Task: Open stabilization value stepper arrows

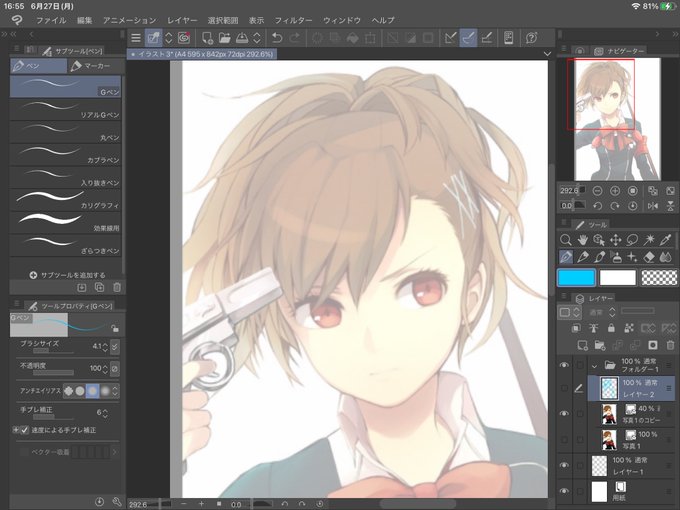Action: coord(105,412)
